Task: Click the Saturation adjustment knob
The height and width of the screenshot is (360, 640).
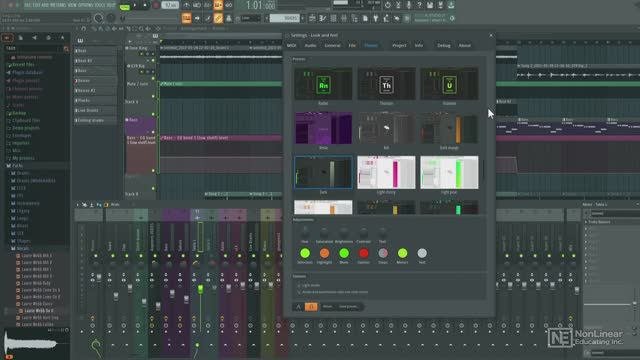Action: click(x=324, y=233)
